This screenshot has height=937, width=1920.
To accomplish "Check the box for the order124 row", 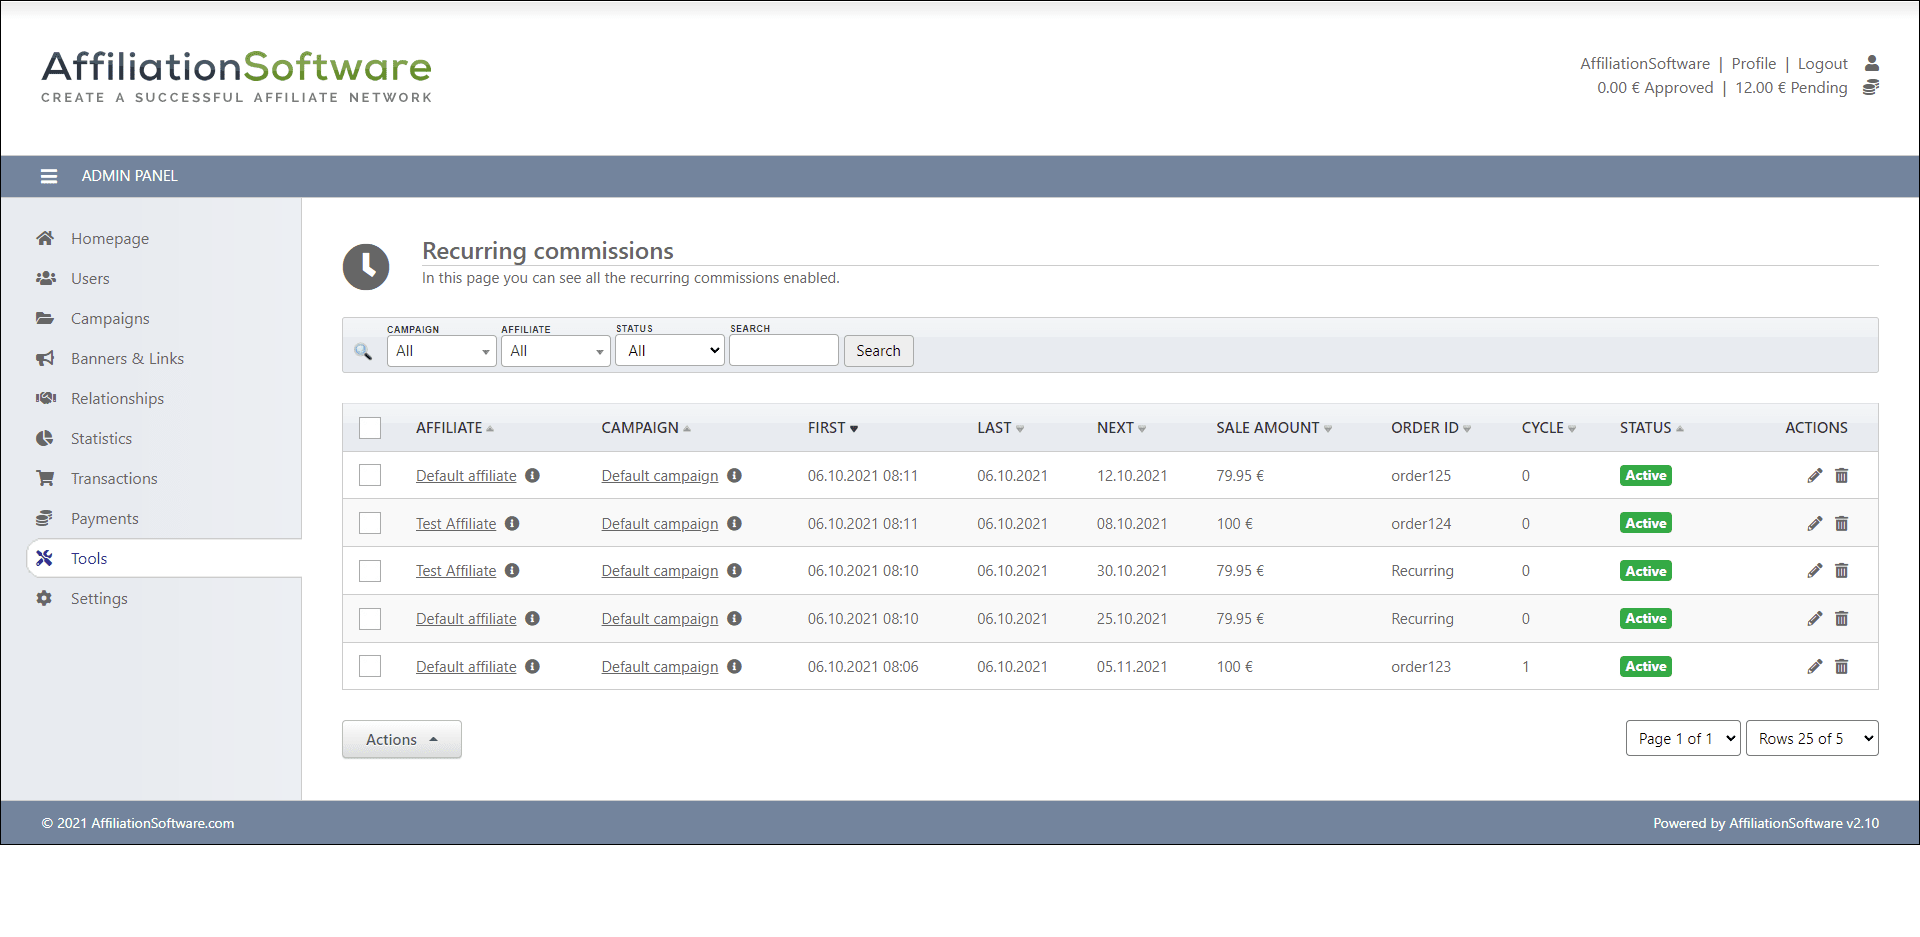I will coord(370,524).
